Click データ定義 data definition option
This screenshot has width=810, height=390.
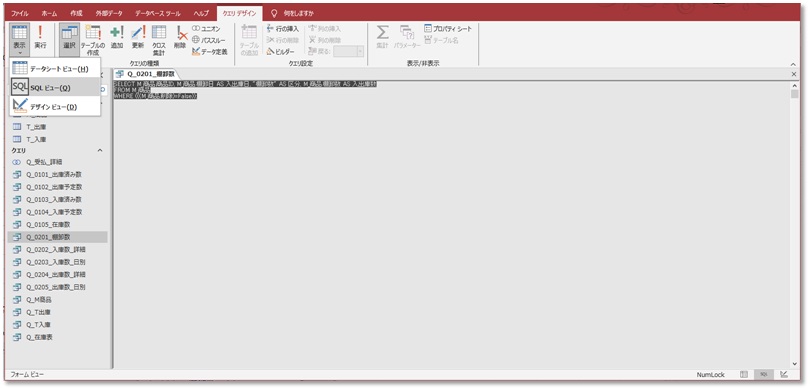click(x=209, y=51)
